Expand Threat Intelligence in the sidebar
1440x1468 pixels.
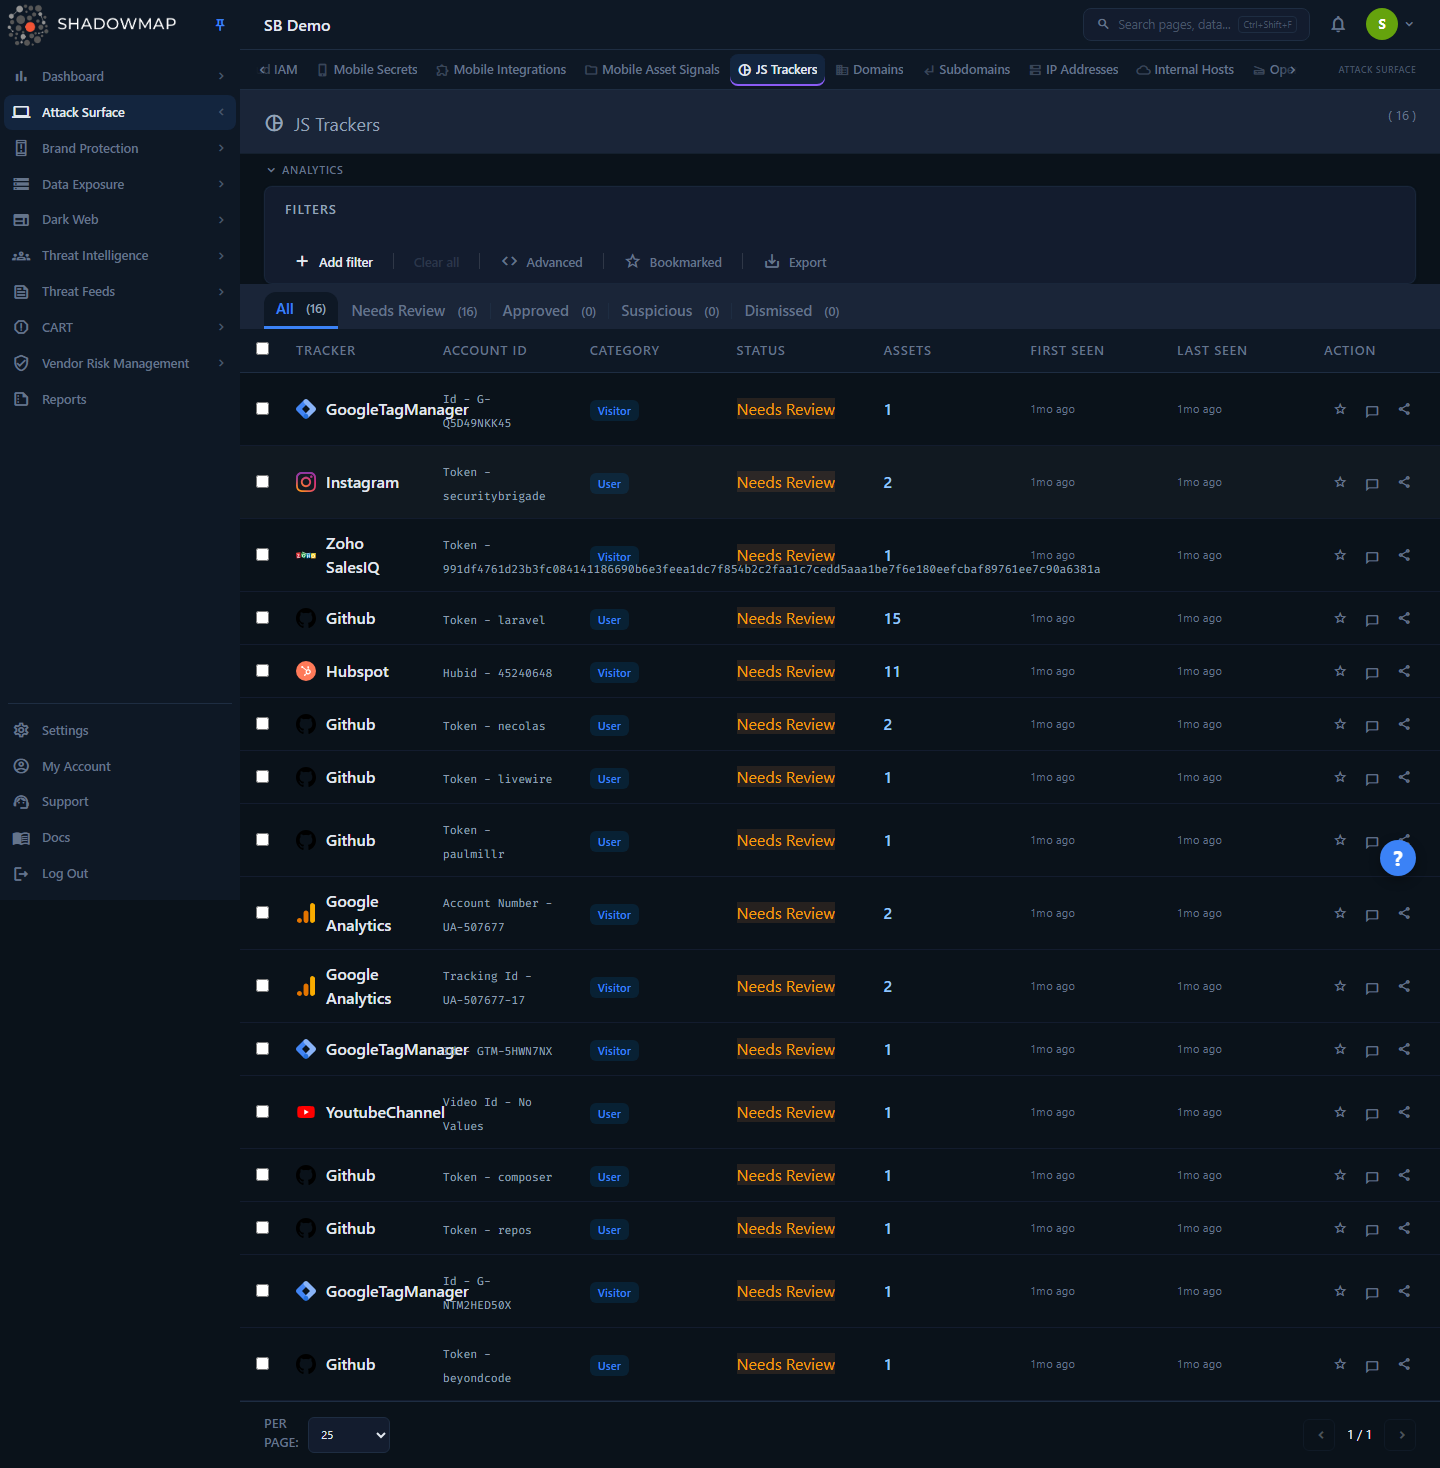coord(120,256)
